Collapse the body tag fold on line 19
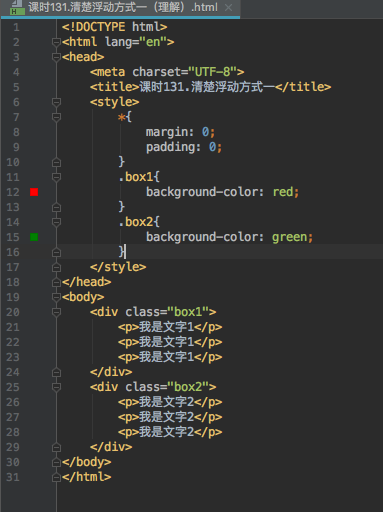This screenshot has height=512, width=383. 56,297
